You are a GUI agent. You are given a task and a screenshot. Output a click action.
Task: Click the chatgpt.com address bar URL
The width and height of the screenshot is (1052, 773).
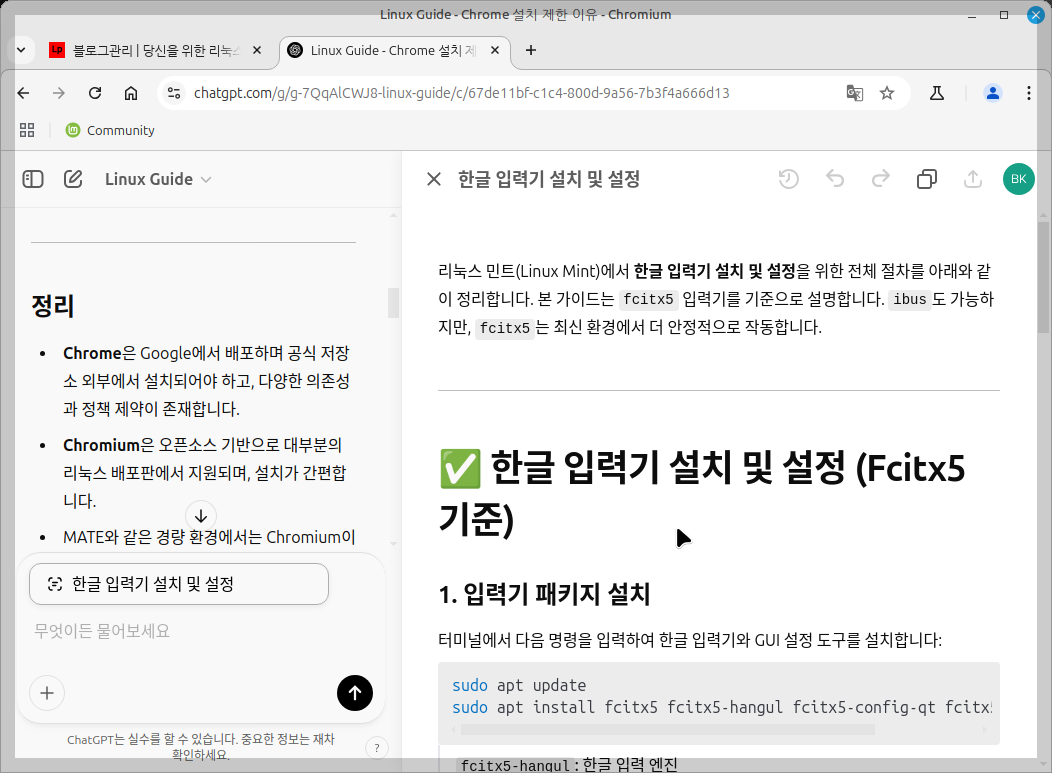click(x=462, y=93)
